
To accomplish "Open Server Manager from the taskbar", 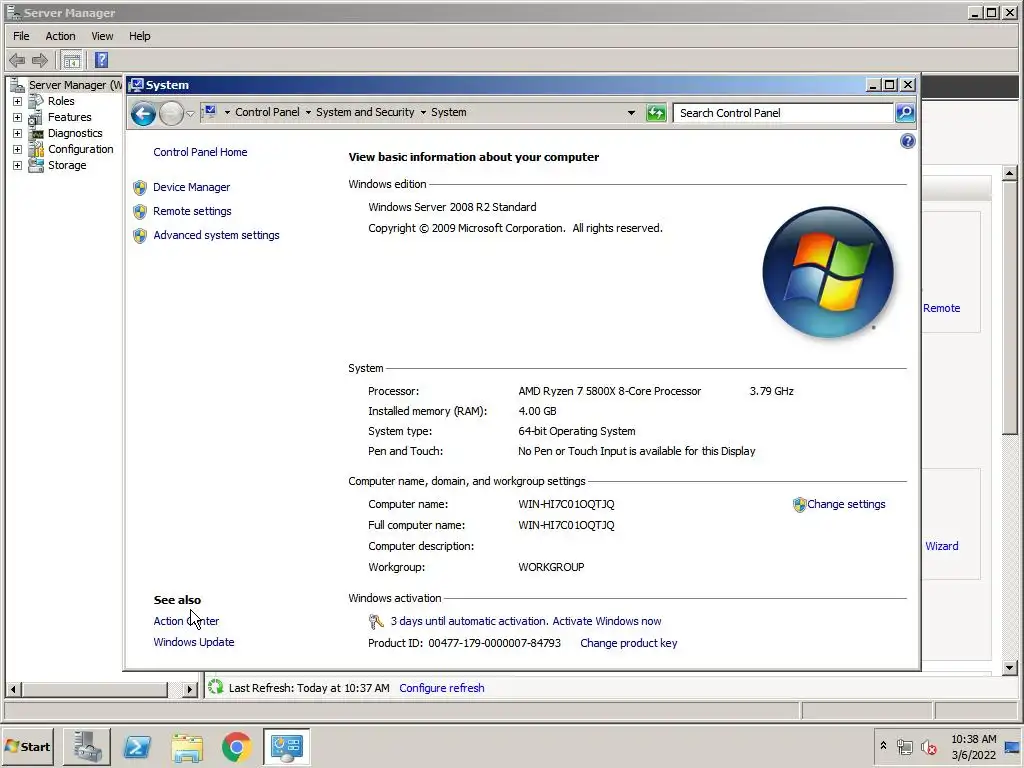I will pyautogui.click(x=87, y=747).
